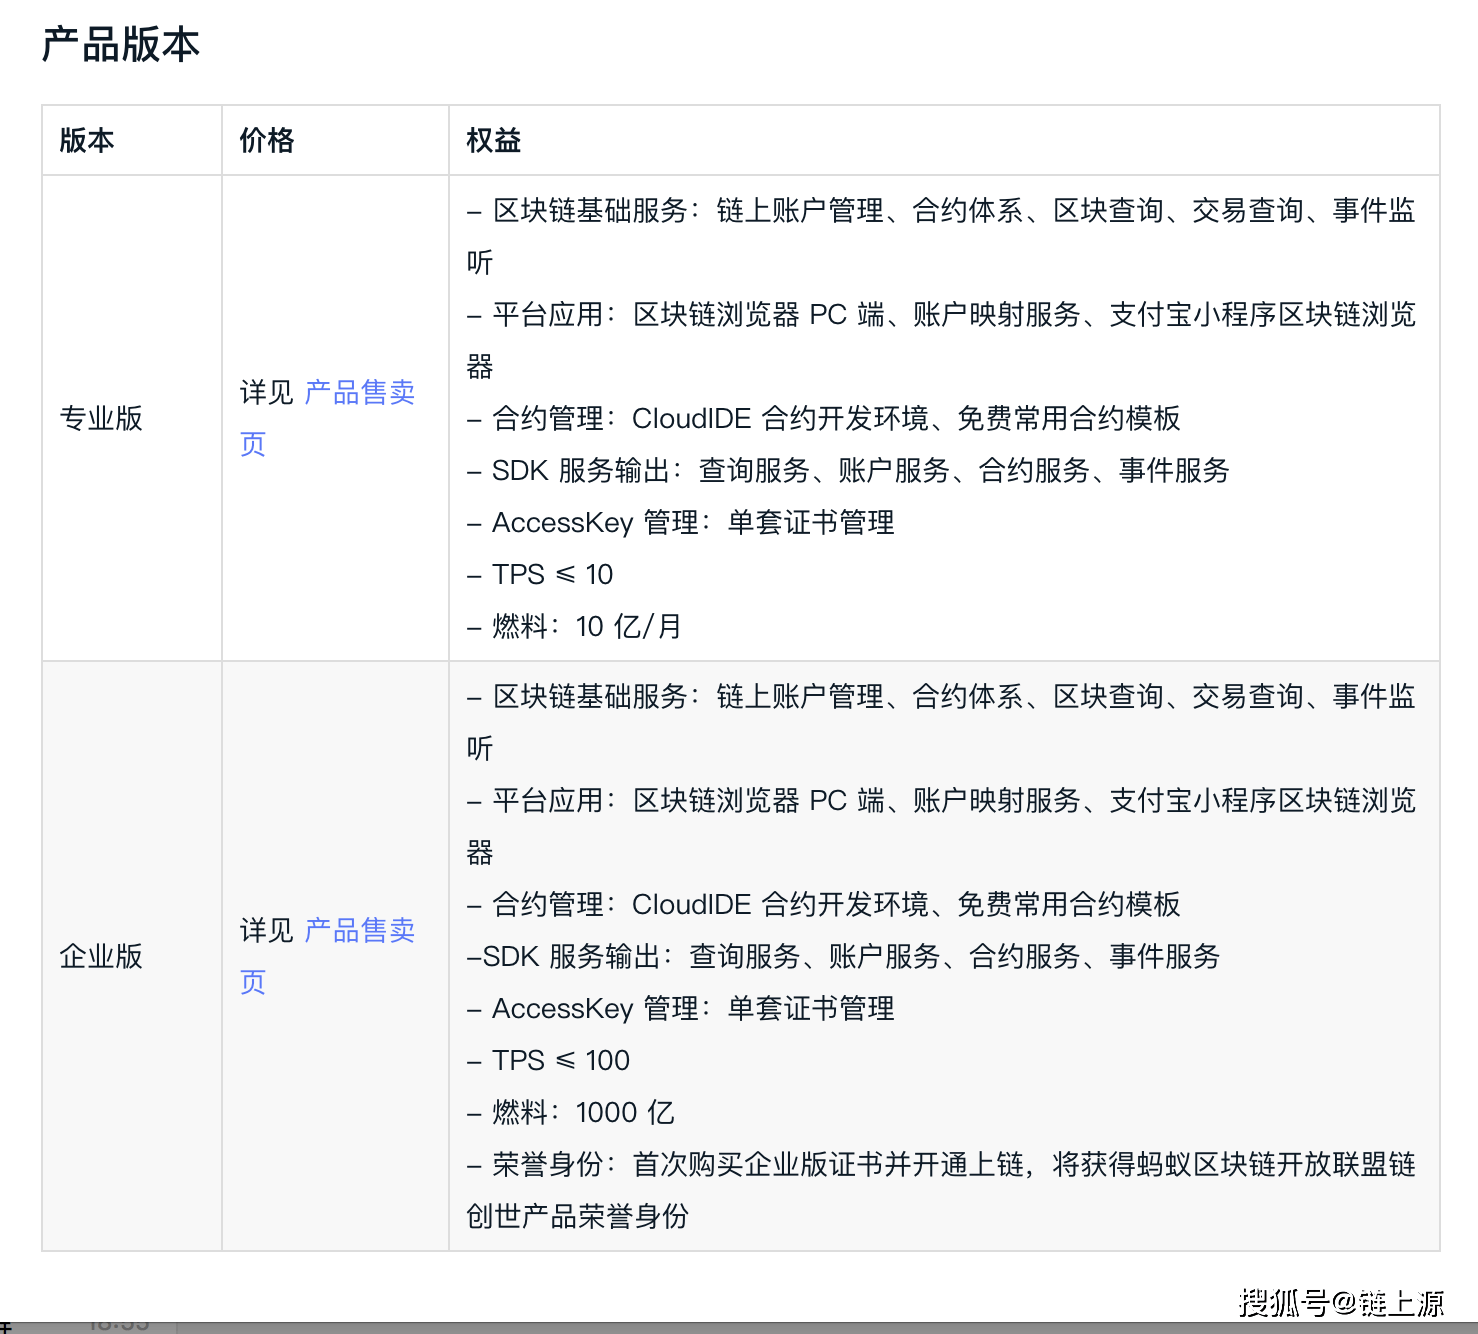Click the 搜狐号@链上源 watermark
The height and width of the screenshot is (1334, 1478).
point(1341,1302)
